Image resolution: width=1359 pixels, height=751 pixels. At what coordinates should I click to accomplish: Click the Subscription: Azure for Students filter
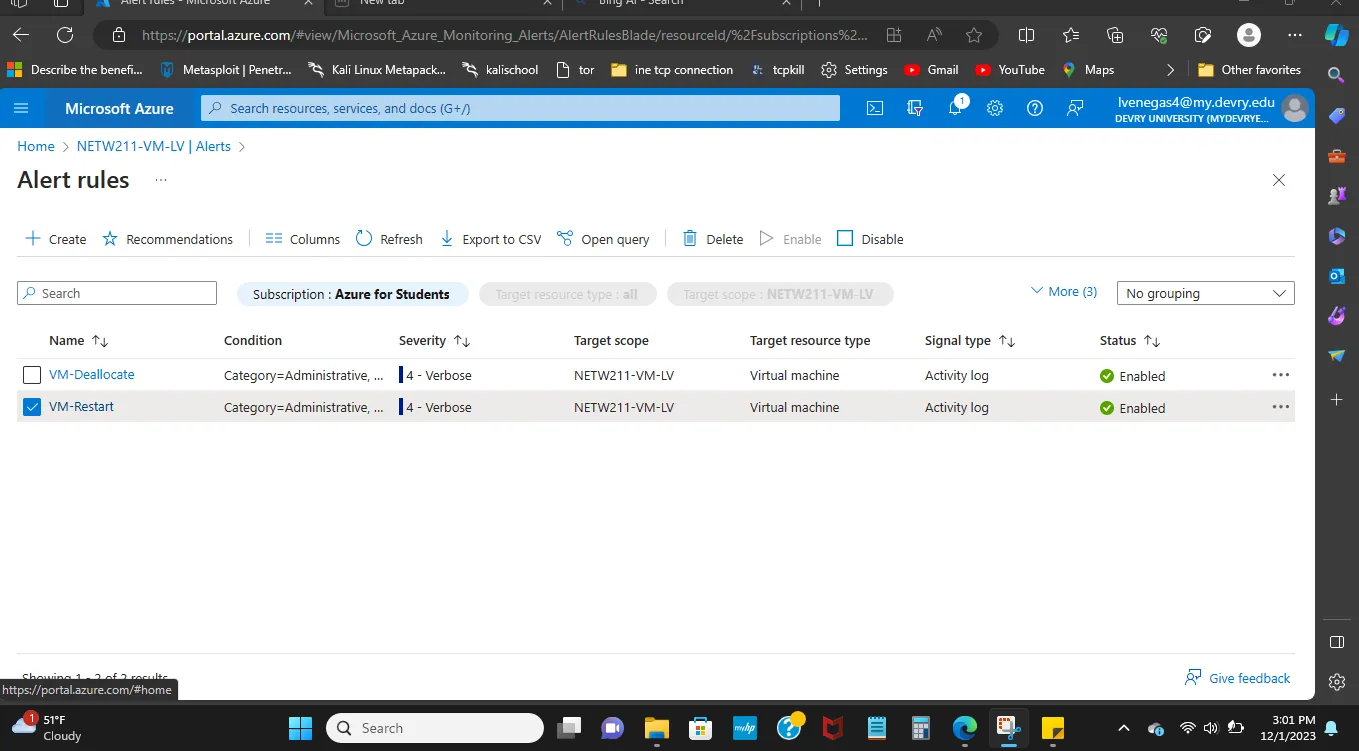point(352,294)
